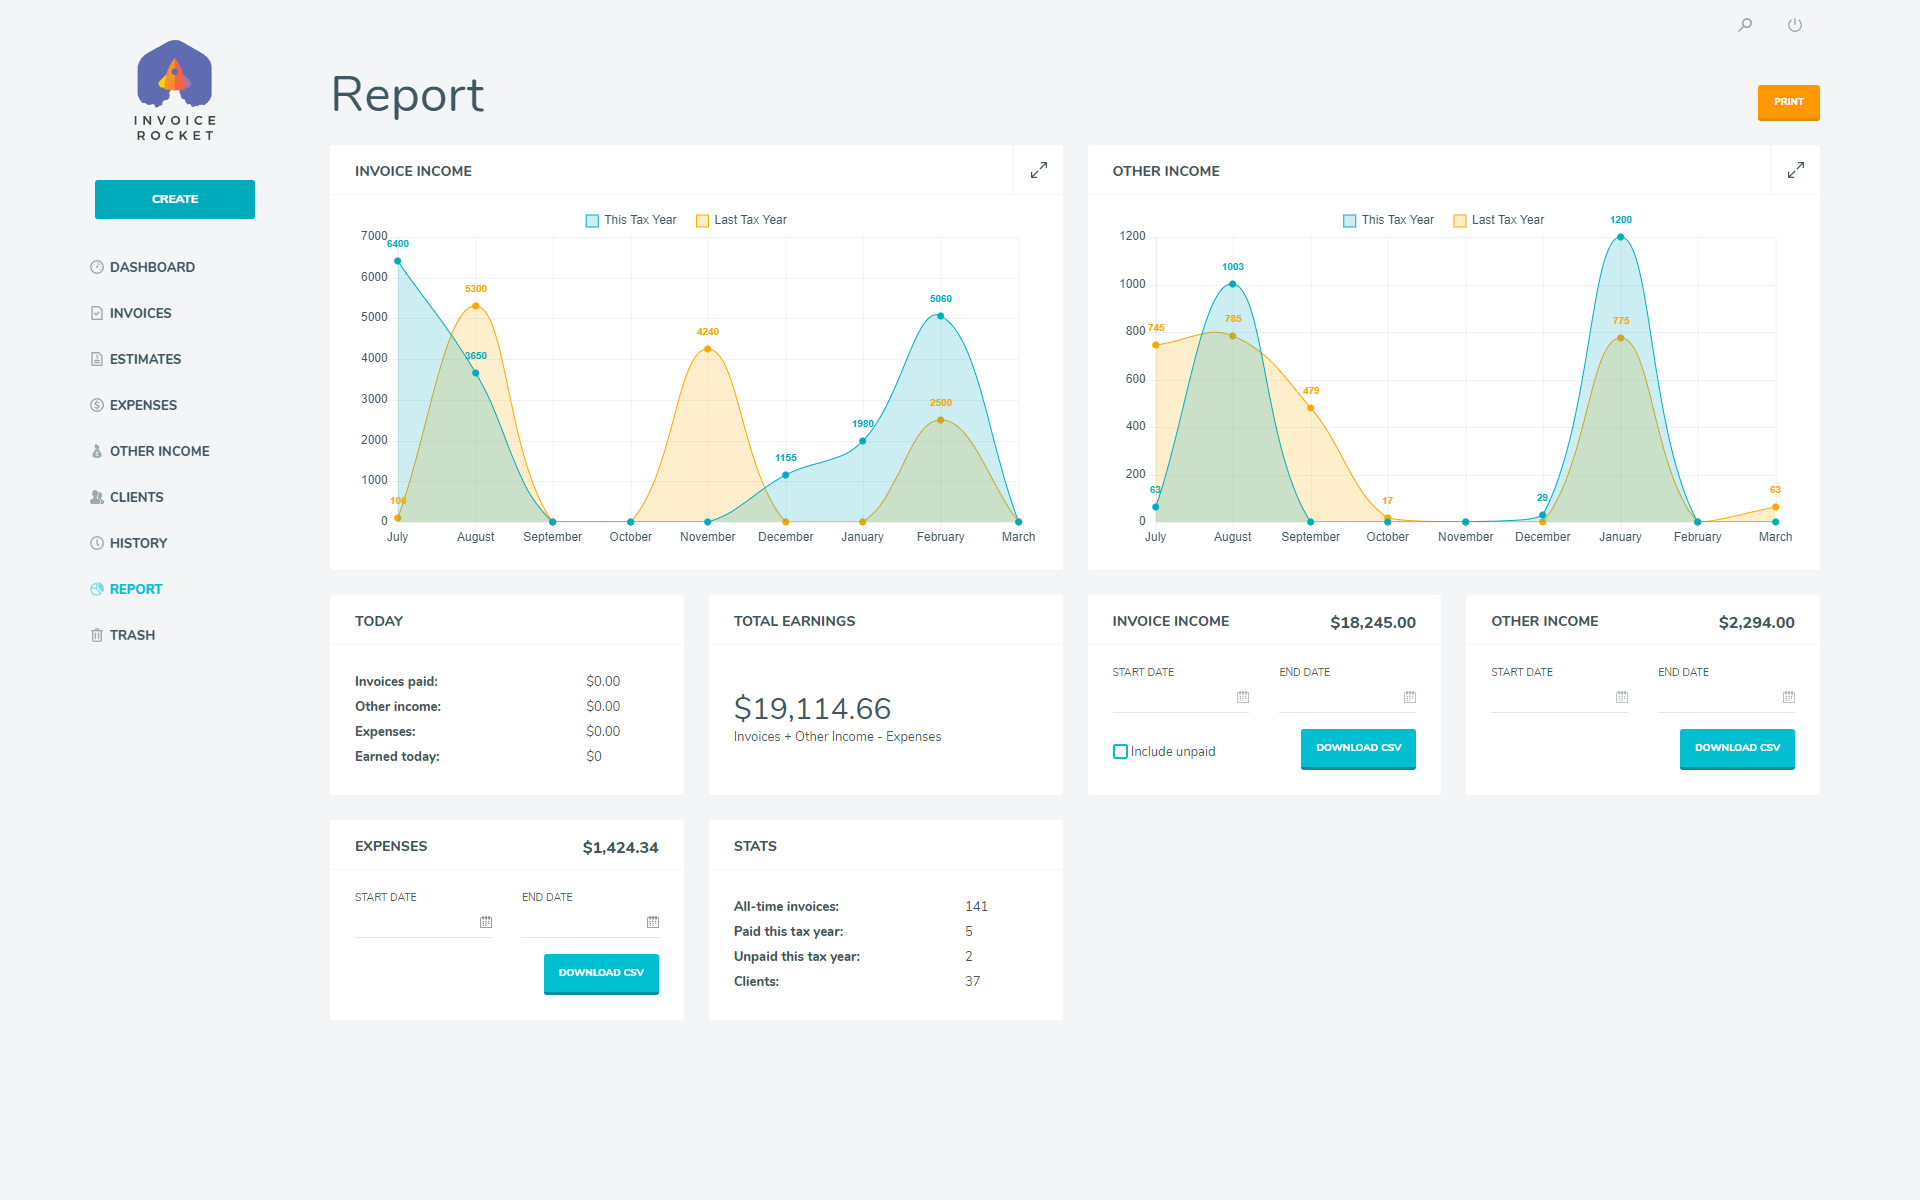Expand the Other Income chart fullscreen
This screenshot has width=1920, height=1200.
(x=1796, y=170)
